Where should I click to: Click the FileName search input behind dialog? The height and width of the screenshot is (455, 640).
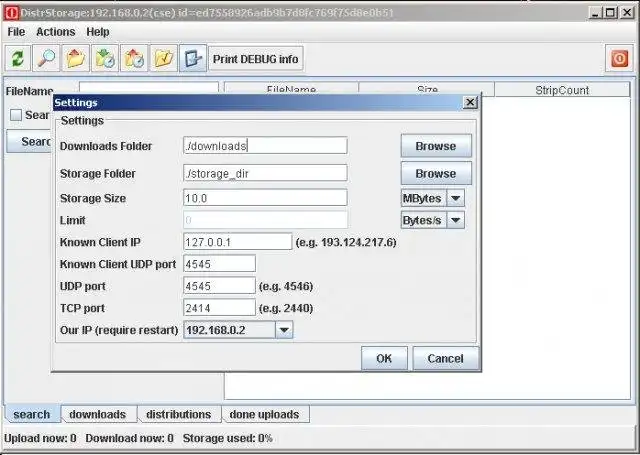tap(149, 87)
